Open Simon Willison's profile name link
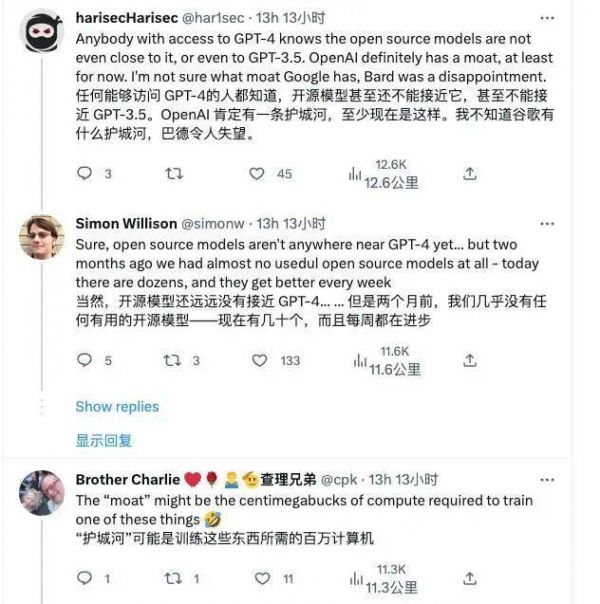This screenshot has height=604, width=600. pos(126,224)
